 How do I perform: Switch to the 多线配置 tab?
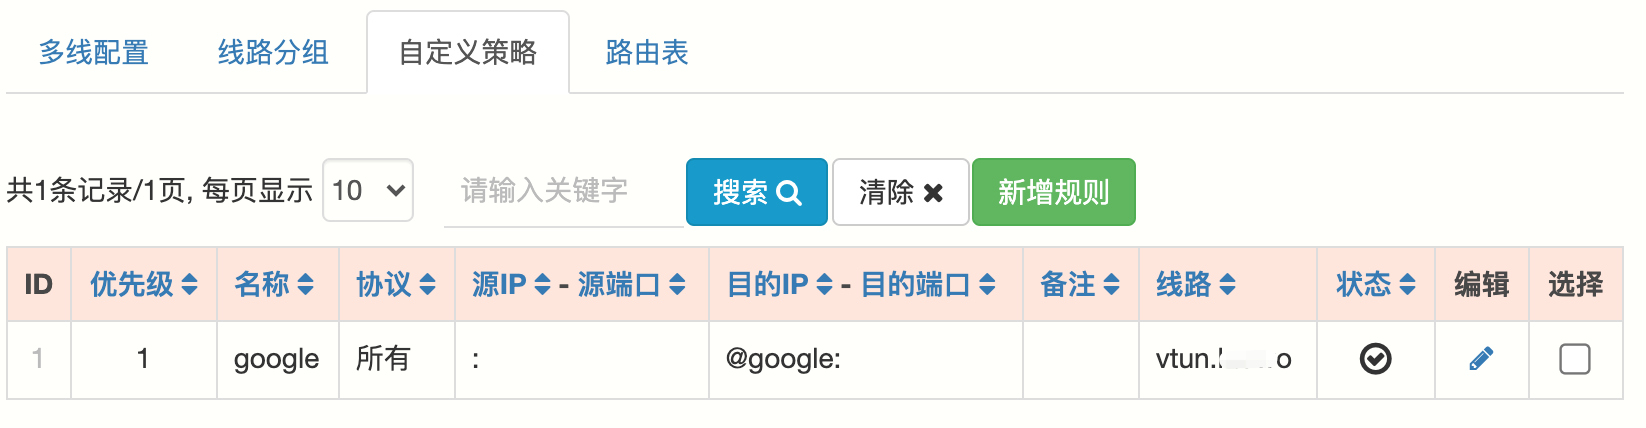point(94,52)
